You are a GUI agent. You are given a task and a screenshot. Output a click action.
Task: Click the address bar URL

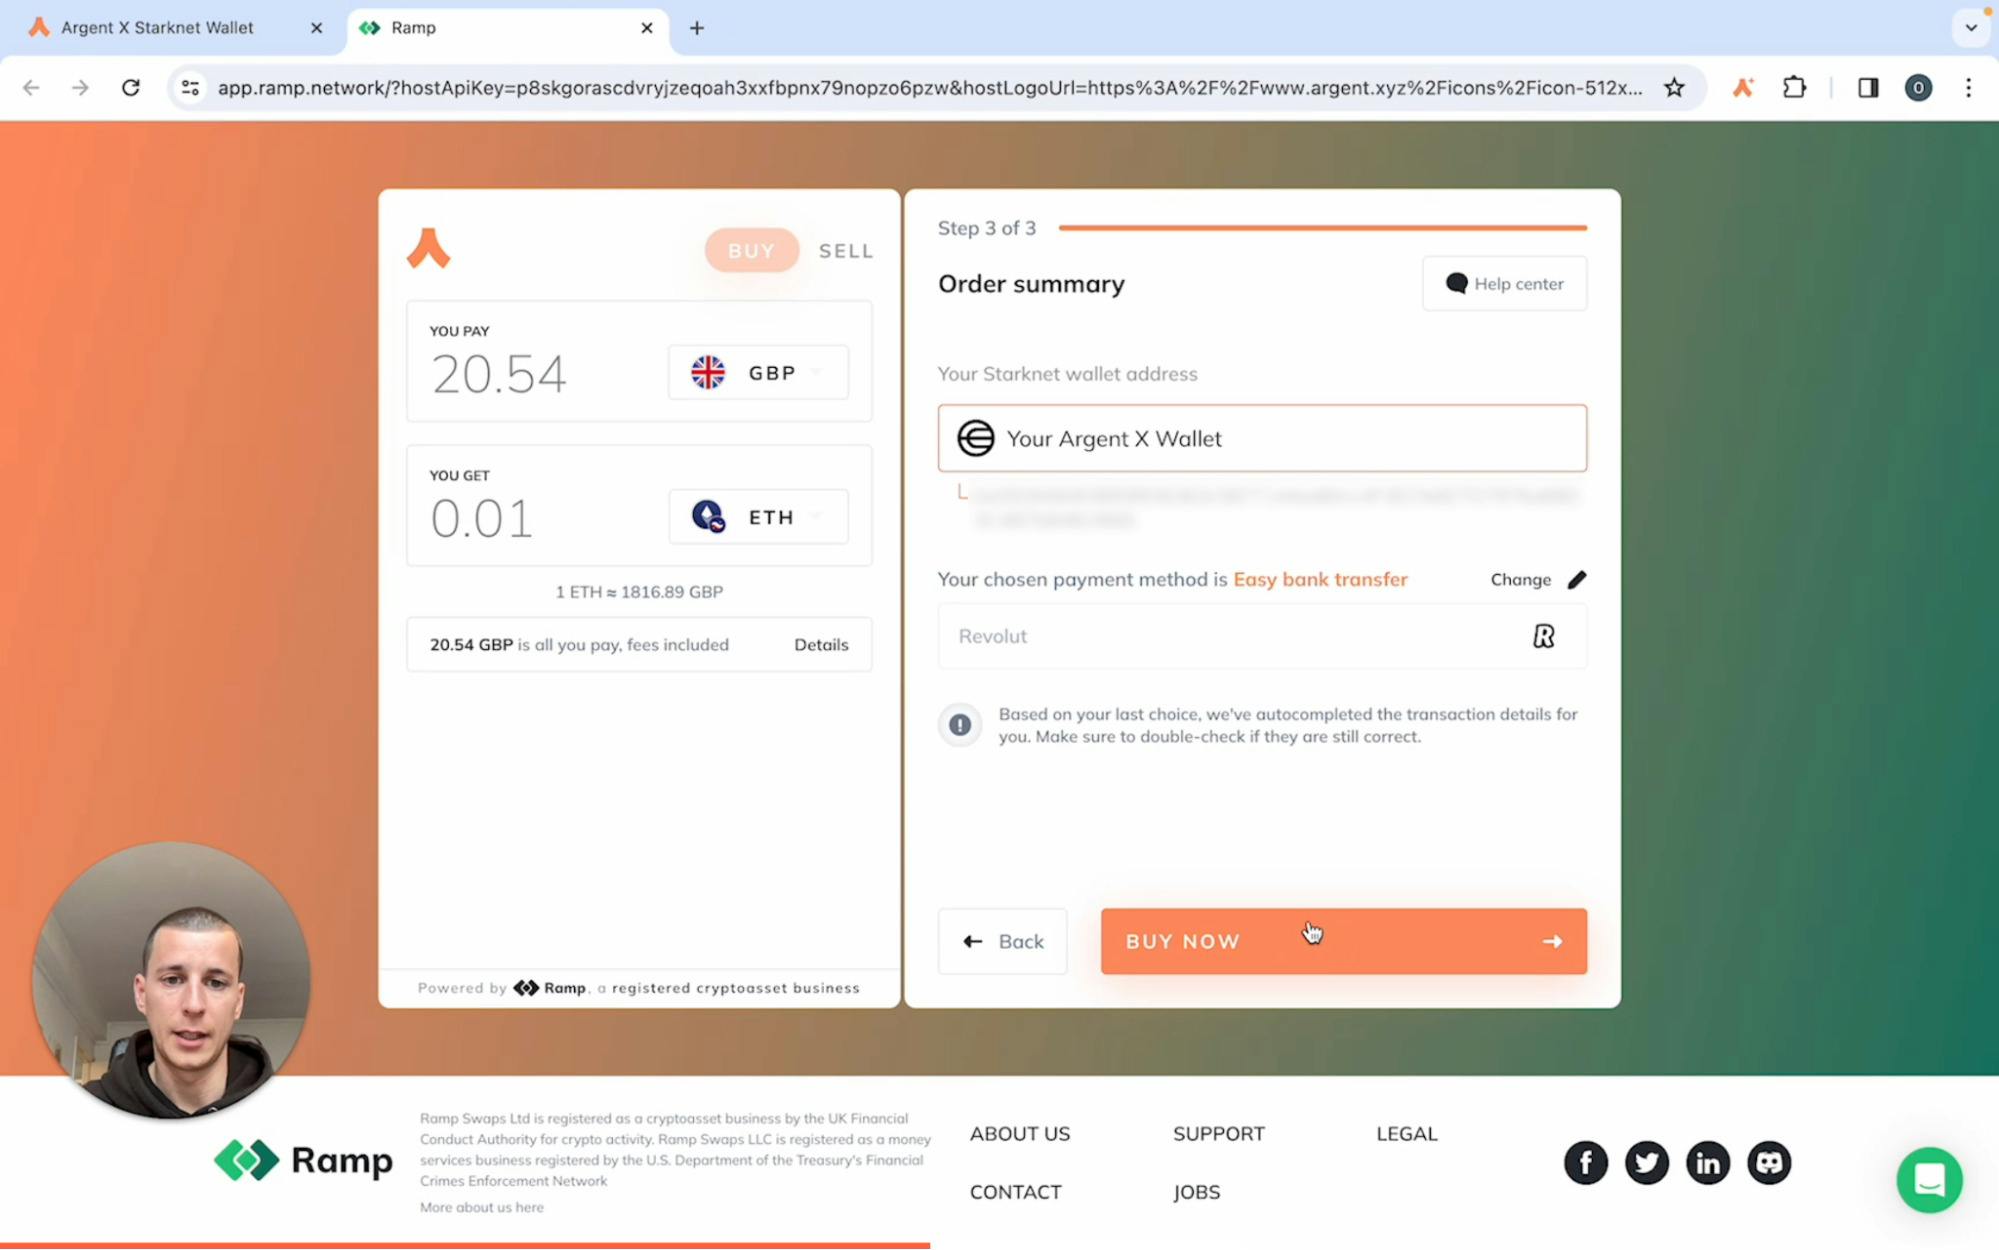point(929,88)
